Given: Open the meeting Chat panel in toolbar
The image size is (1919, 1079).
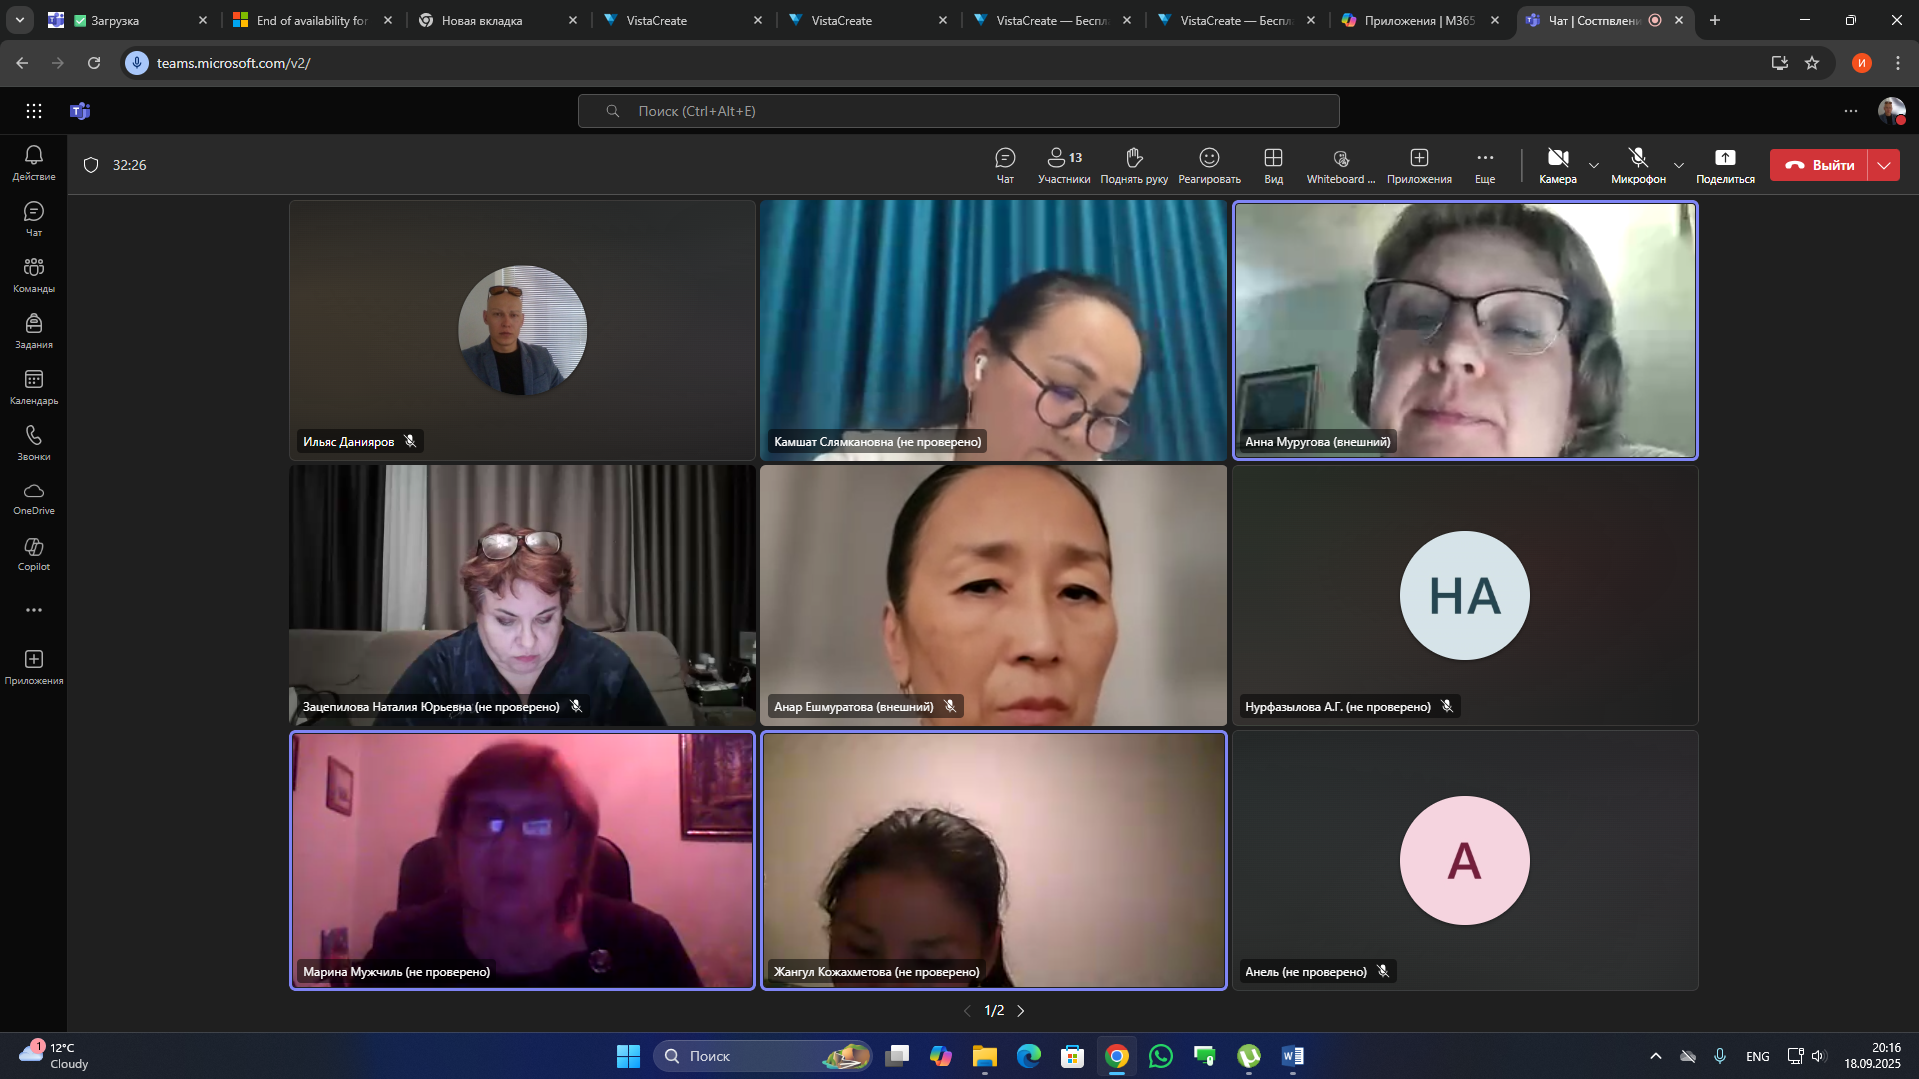Looking at the screenshot, I should pos(1005,165).
